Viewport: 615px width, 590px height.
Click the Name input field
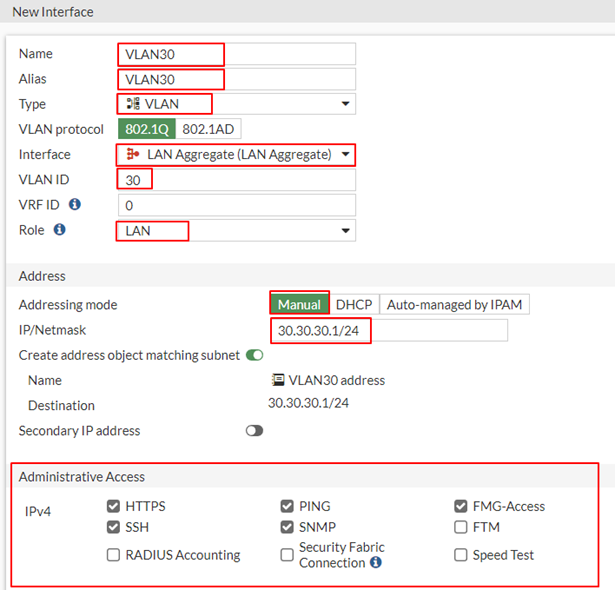click(237, 54)
